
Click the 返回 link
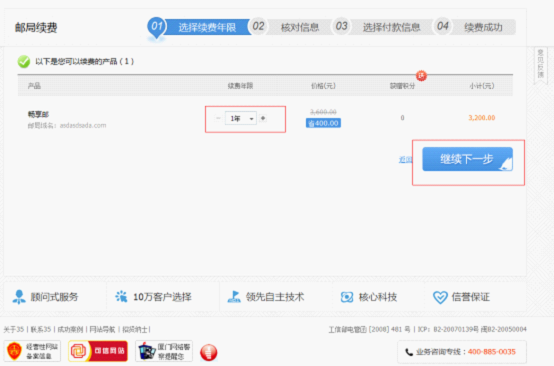pyautogui.click(x=405, y=160)
